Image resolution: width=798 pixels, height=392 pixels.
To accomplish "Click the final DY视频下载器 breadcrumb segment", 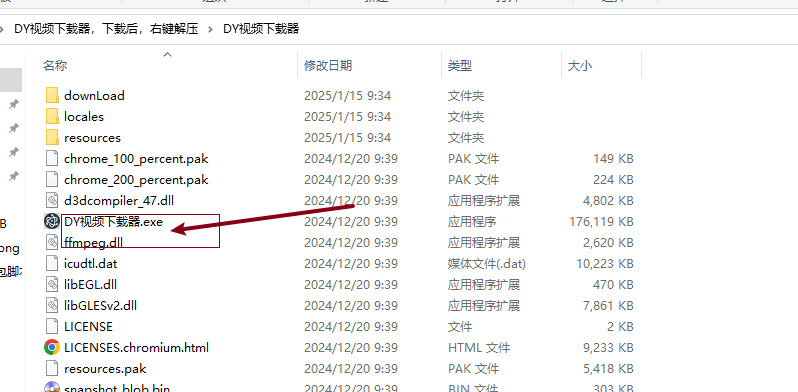I will click(261, 29).
